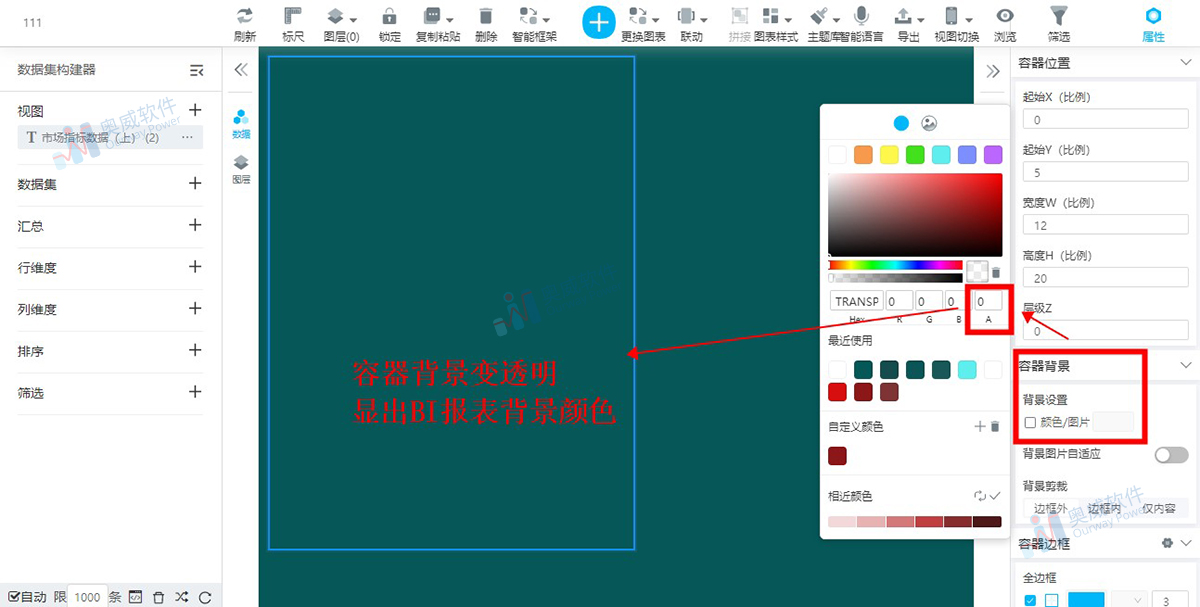Click the bottom bar trash icon
1200x607 pixels.
pyautogui.click(x=158, y=597)
